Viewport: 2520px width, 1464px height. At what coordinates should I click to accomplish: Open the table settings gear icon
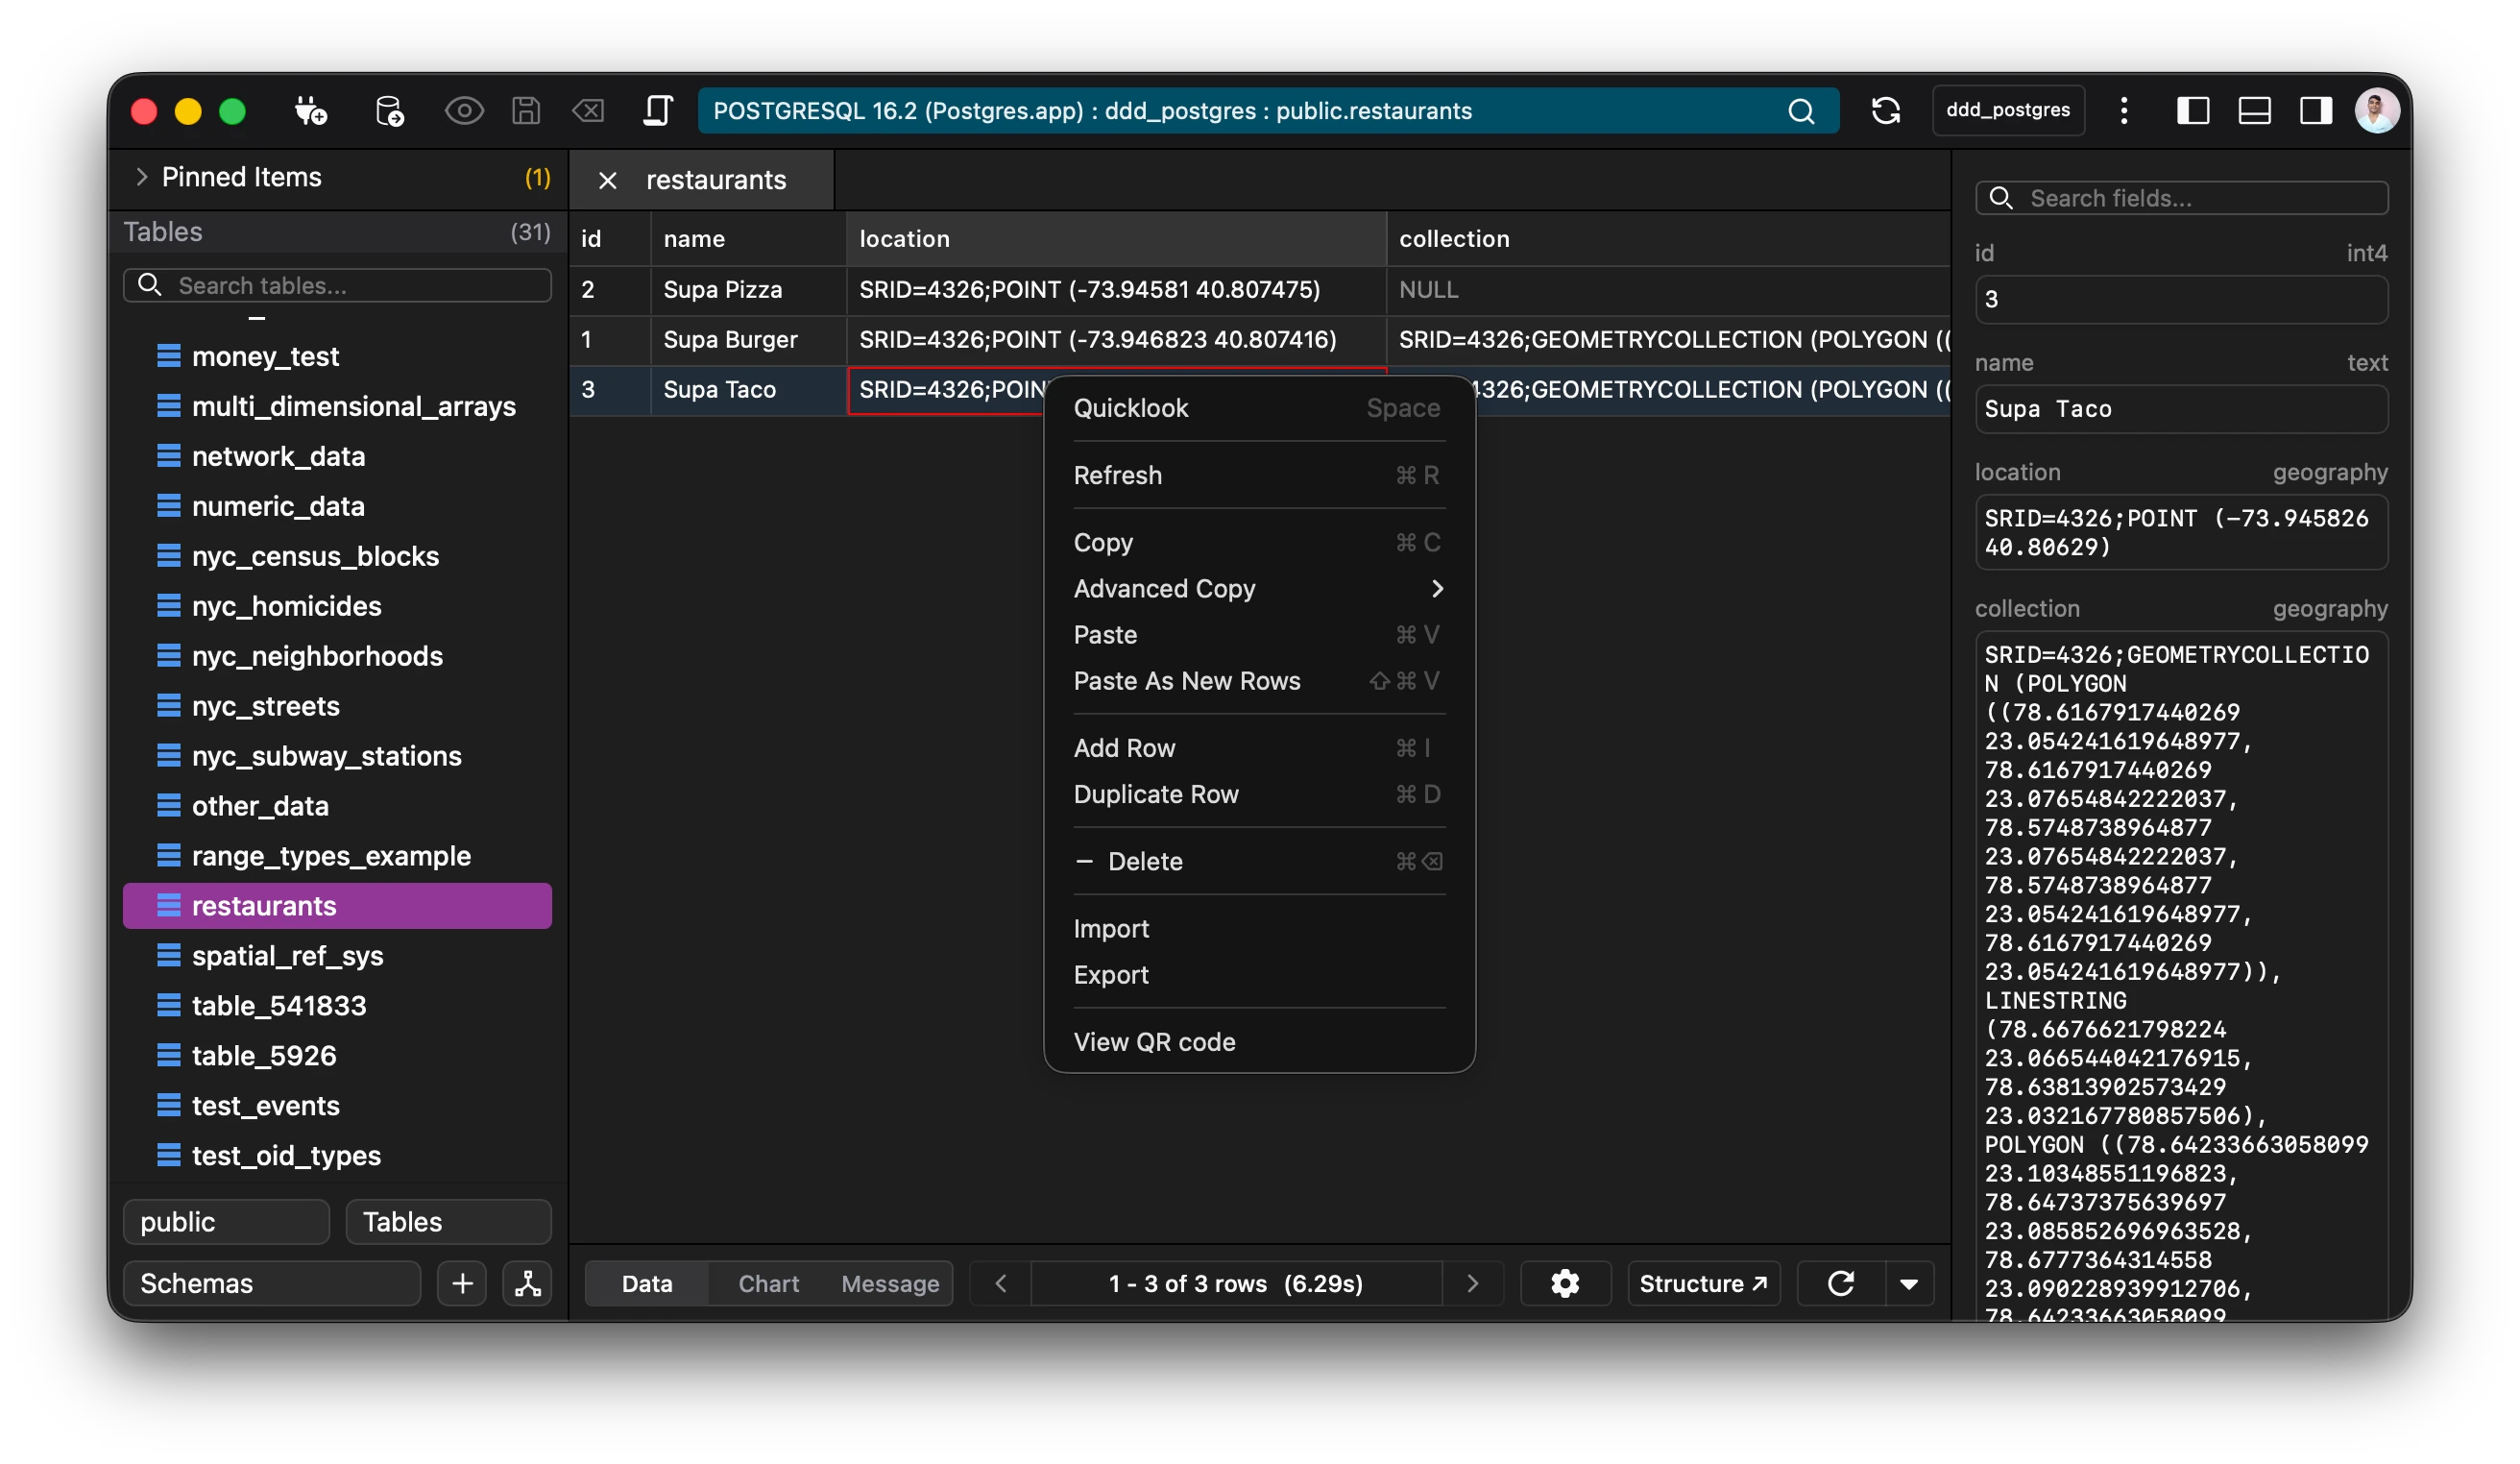coord(1565,1283)
